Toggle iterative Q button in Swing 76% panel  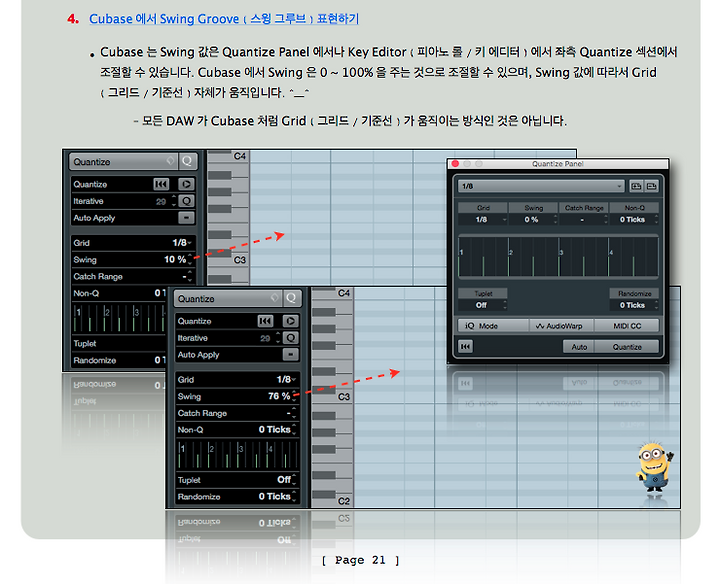tap(291, 338)
